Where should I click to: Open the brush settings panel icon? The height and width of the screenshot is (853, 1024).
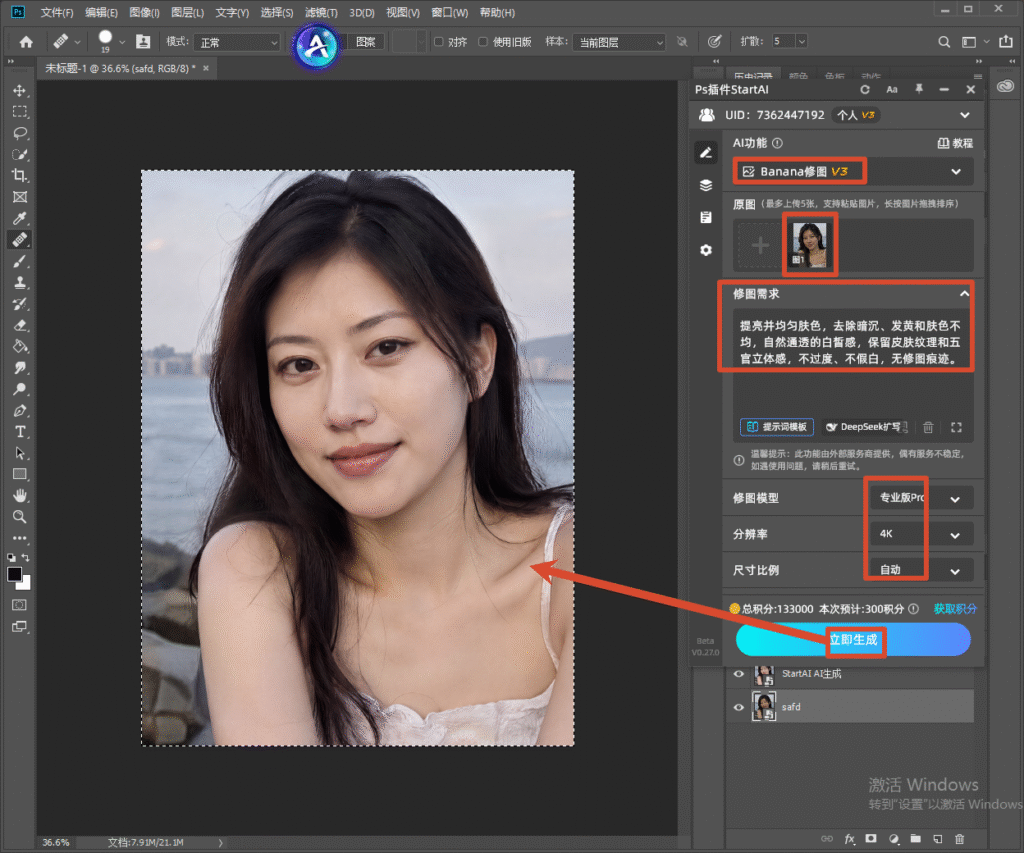pos(143,42)
